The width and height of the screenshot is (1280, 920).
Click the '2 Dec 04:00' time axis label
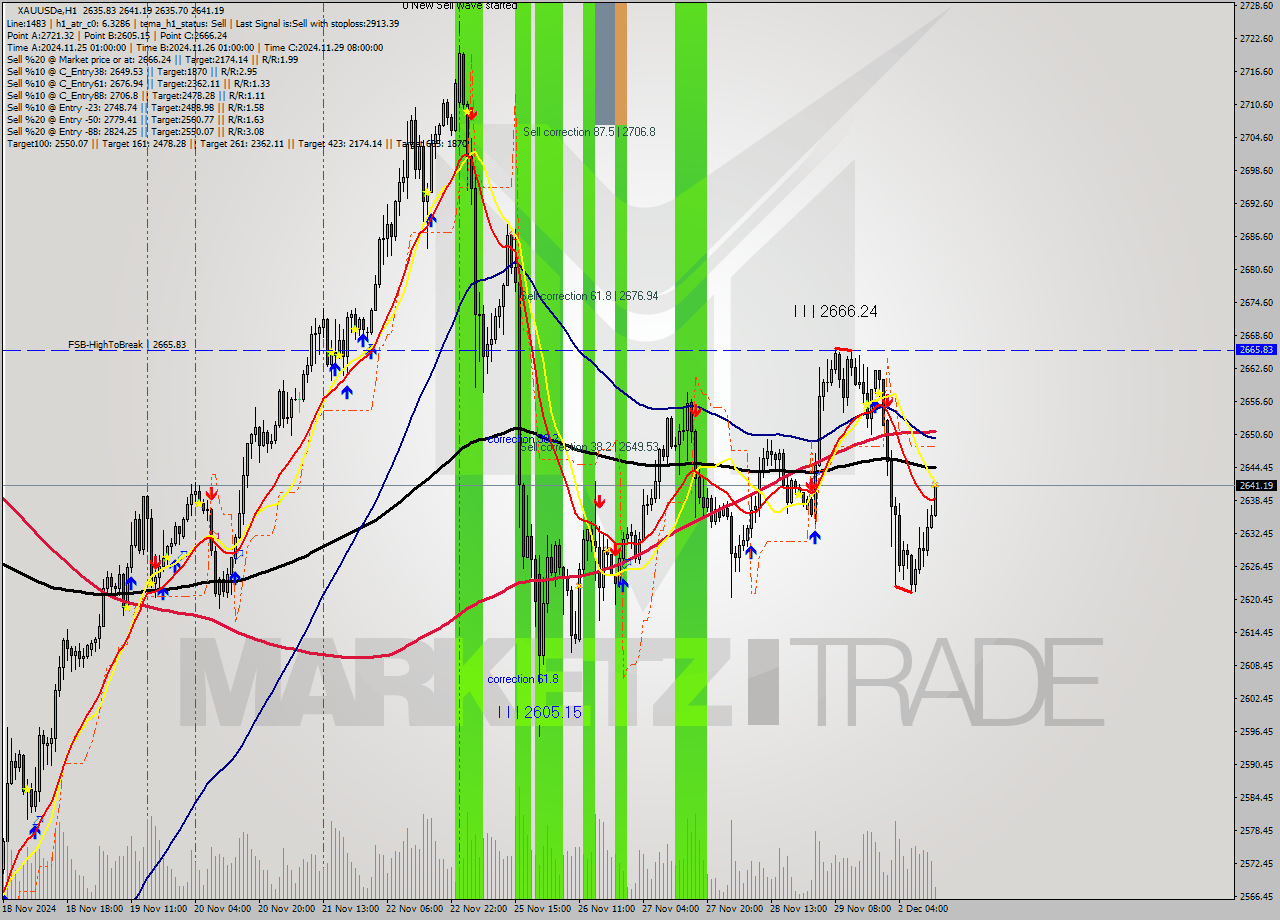[924, 909]
